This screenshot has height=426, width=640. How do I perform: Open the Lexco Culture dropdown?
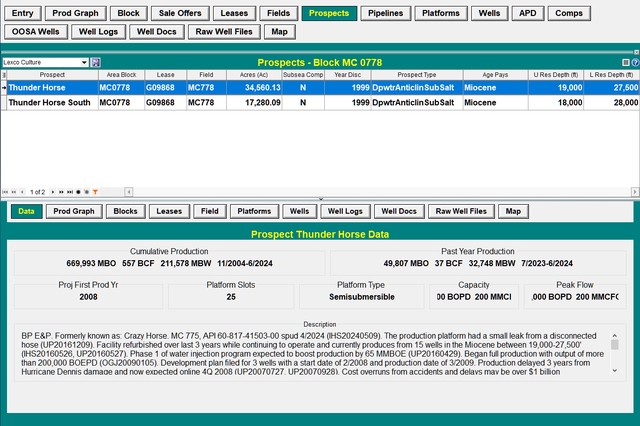(x=83, y=62)
